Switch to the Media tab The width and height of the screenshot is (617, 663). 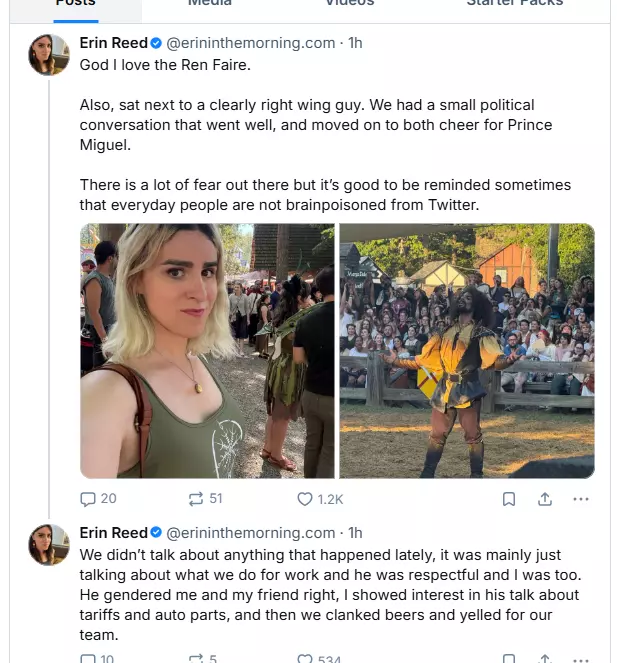click(210, 4)
